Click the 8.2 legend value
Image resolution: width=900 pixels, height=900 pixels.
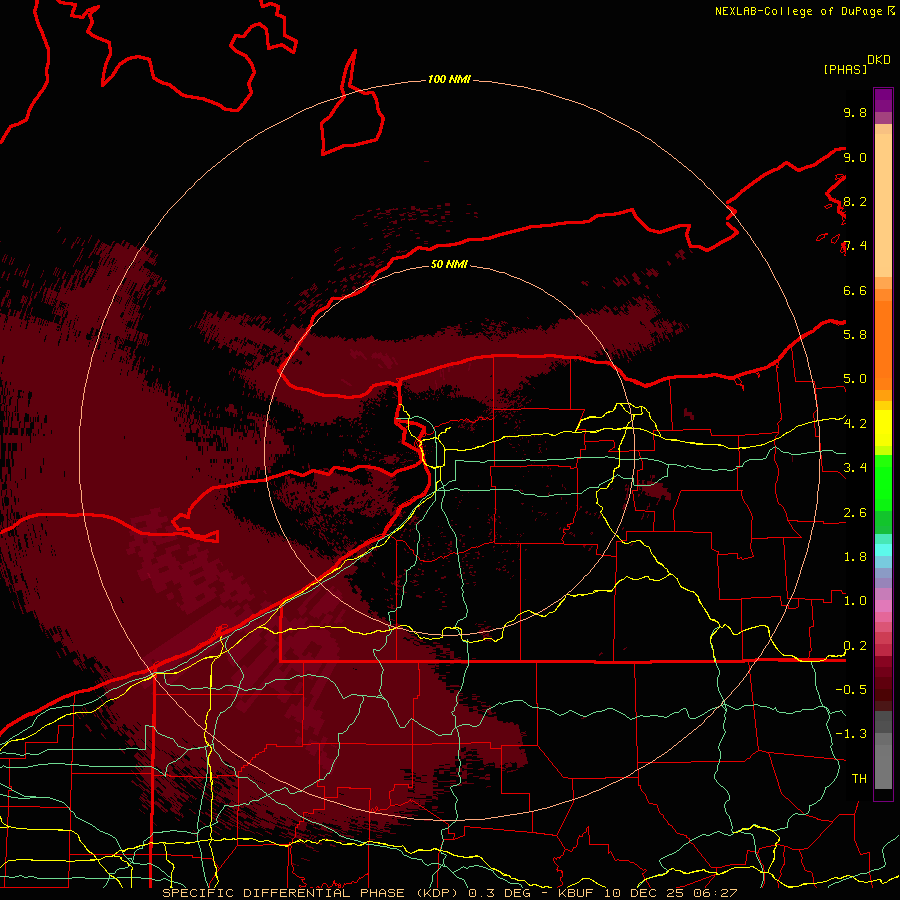(855, 201)
